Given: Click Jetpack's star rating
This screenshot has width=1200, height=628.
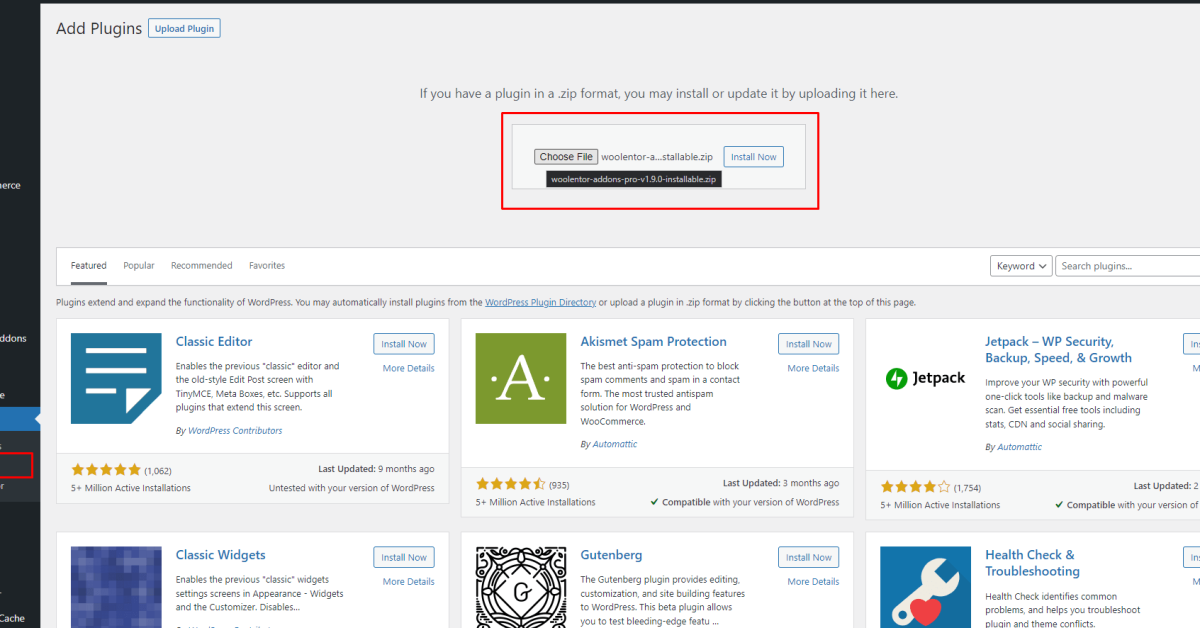Looking at the screenshot, I should (x=913, y=485).
